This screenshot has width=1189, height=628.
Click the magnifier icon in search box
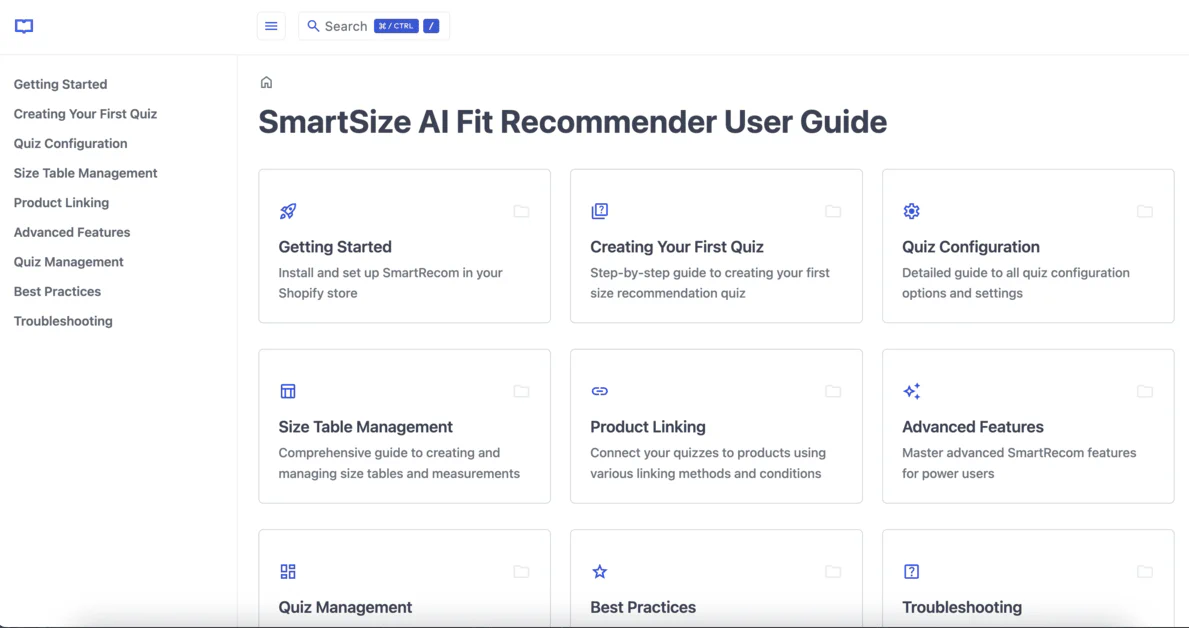pos(313,26)
